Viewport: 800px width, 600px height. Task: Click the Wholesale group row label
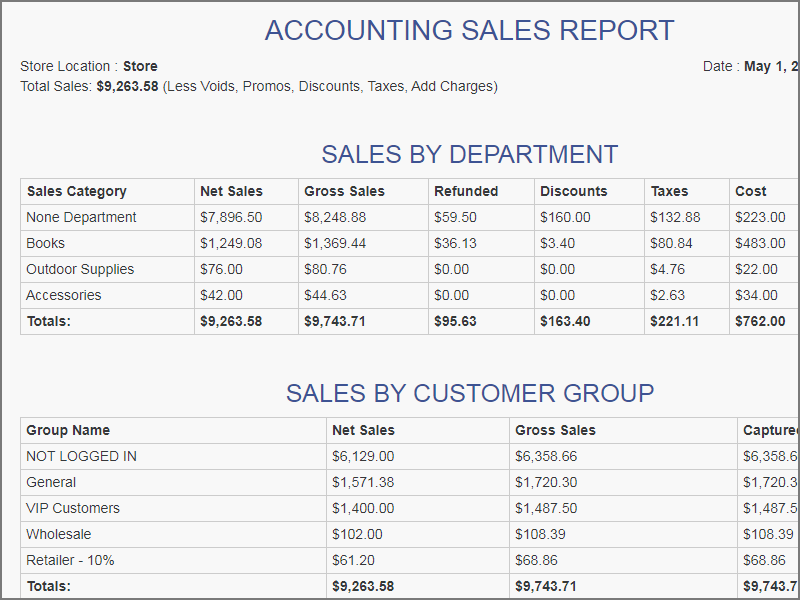click(x=58, y=534)
